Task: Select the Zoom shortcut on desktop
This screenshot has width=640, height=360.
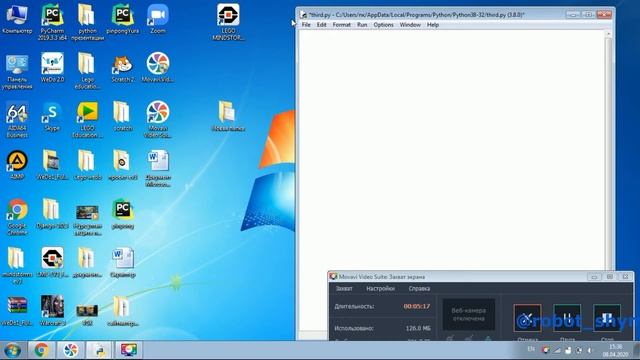Action: pyautogui.click(x=158, y=19)
